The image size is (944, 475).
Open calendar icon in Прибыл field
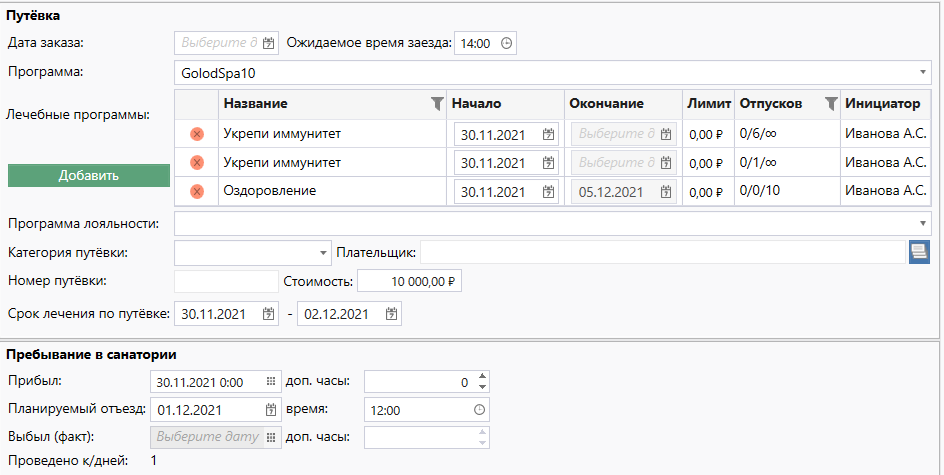click(270, 382)
